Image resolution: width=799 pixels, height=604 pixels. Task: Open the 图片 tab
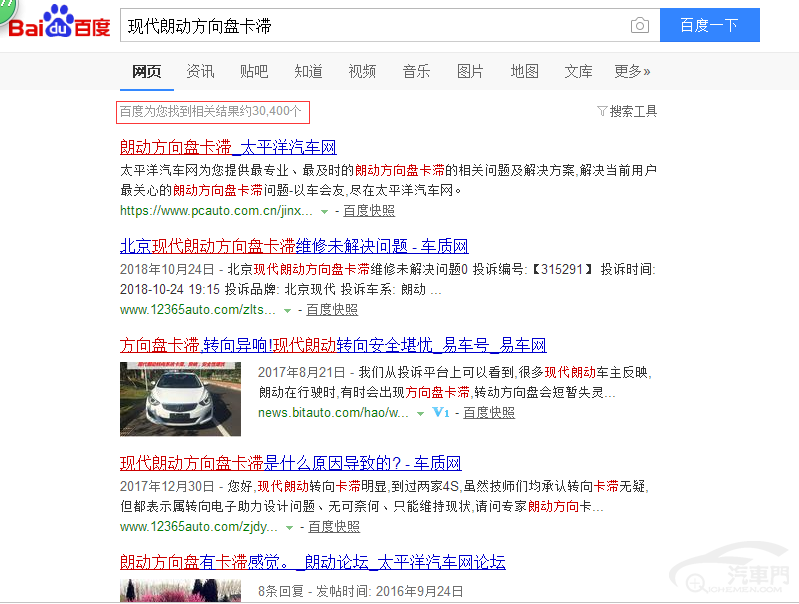[470, 71]
